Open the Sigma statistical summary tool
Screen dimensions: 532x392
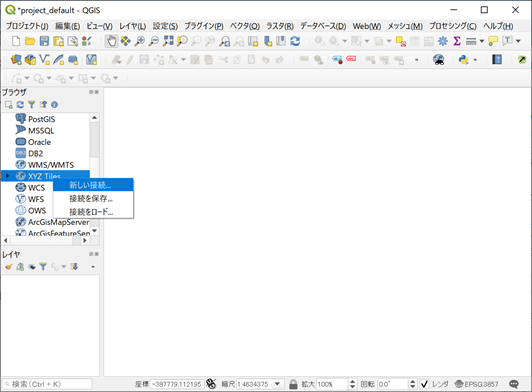pos(457,41)
